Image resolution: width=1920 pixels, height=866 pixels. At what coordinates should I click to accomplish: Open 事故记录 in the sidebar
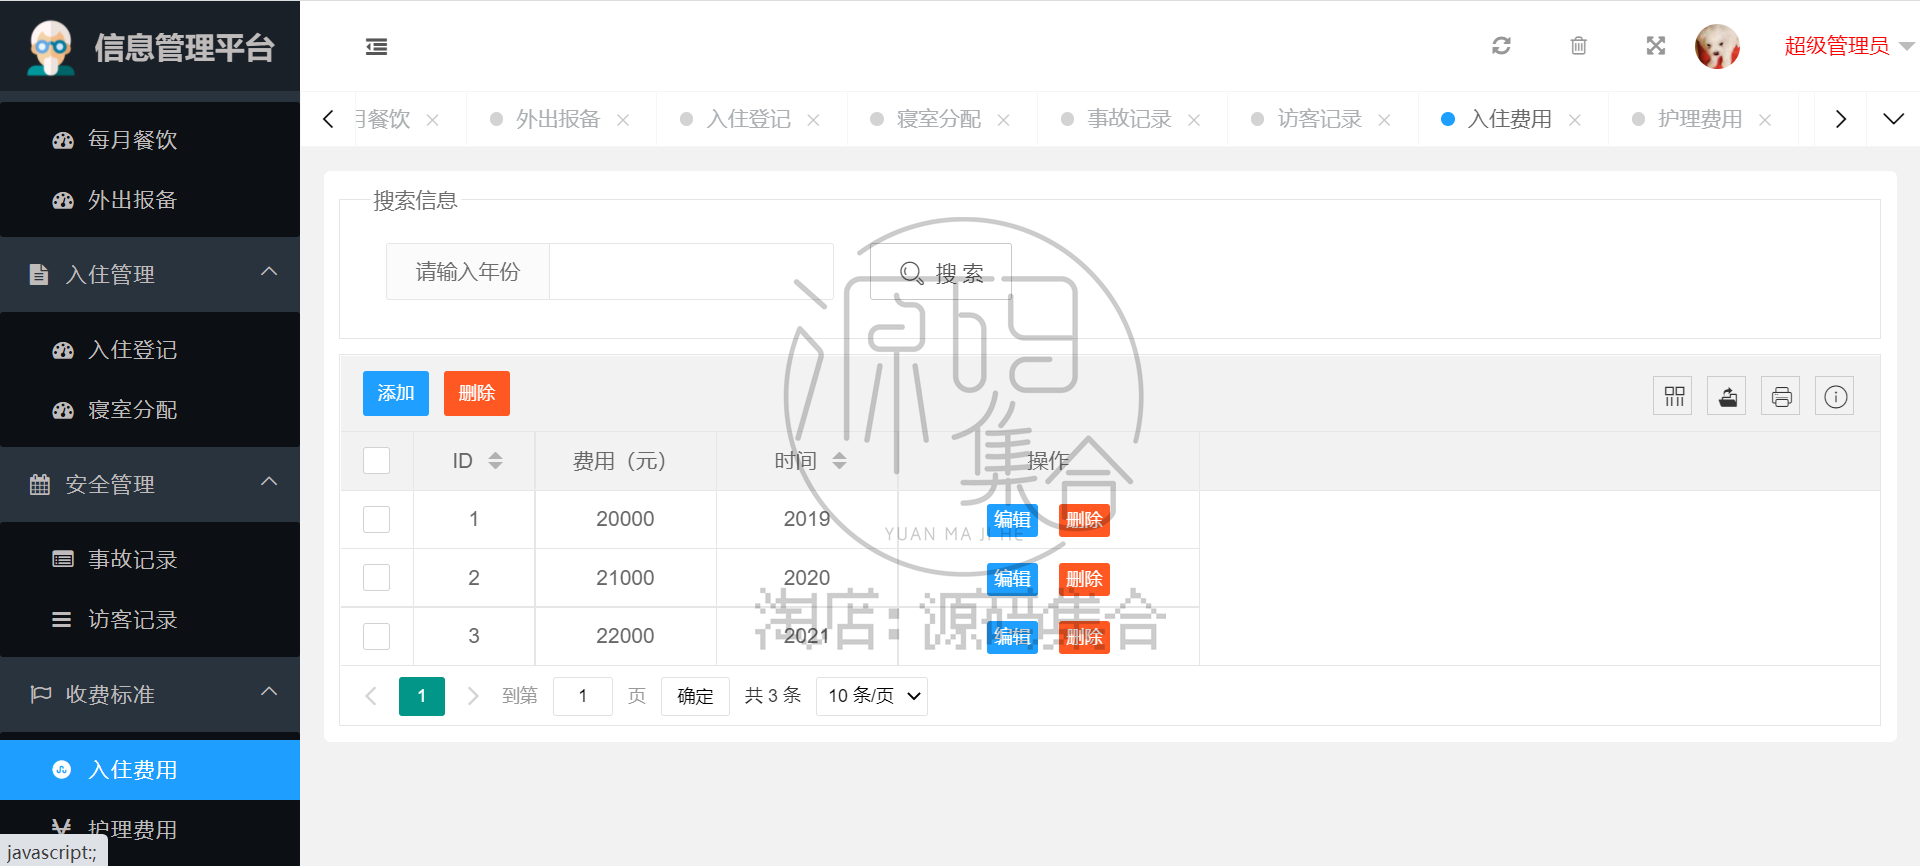point(150,560)
